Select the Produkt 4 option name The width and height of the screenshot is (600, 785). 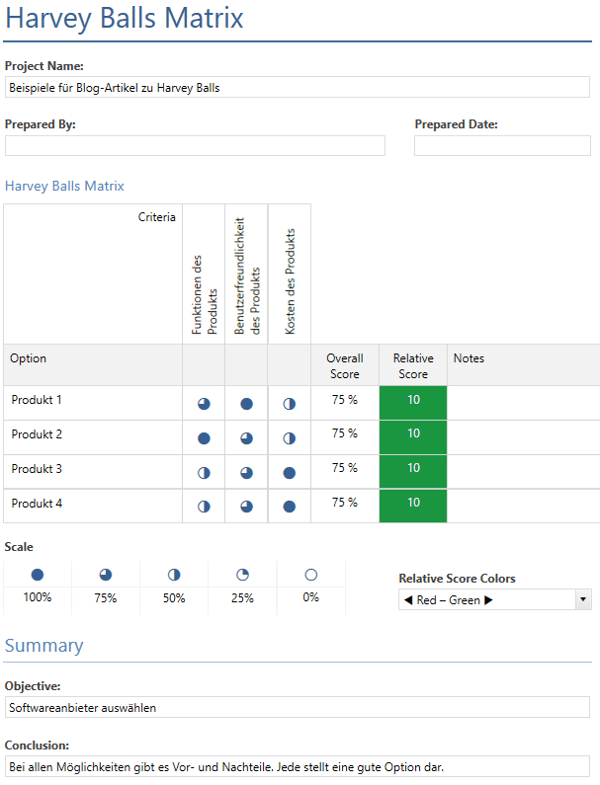point(37,504)
